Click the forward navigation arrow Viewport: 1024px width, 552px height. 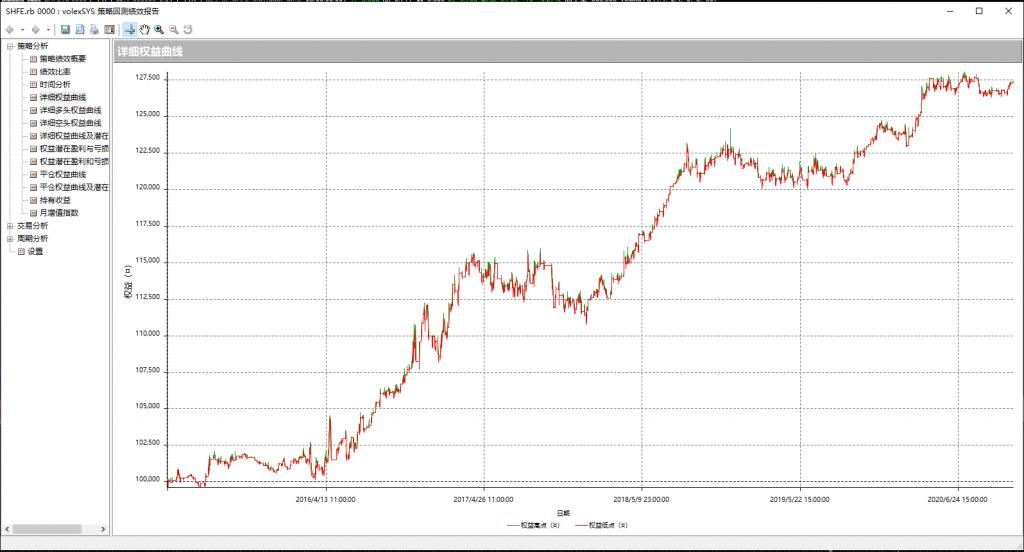click(36, 29)
